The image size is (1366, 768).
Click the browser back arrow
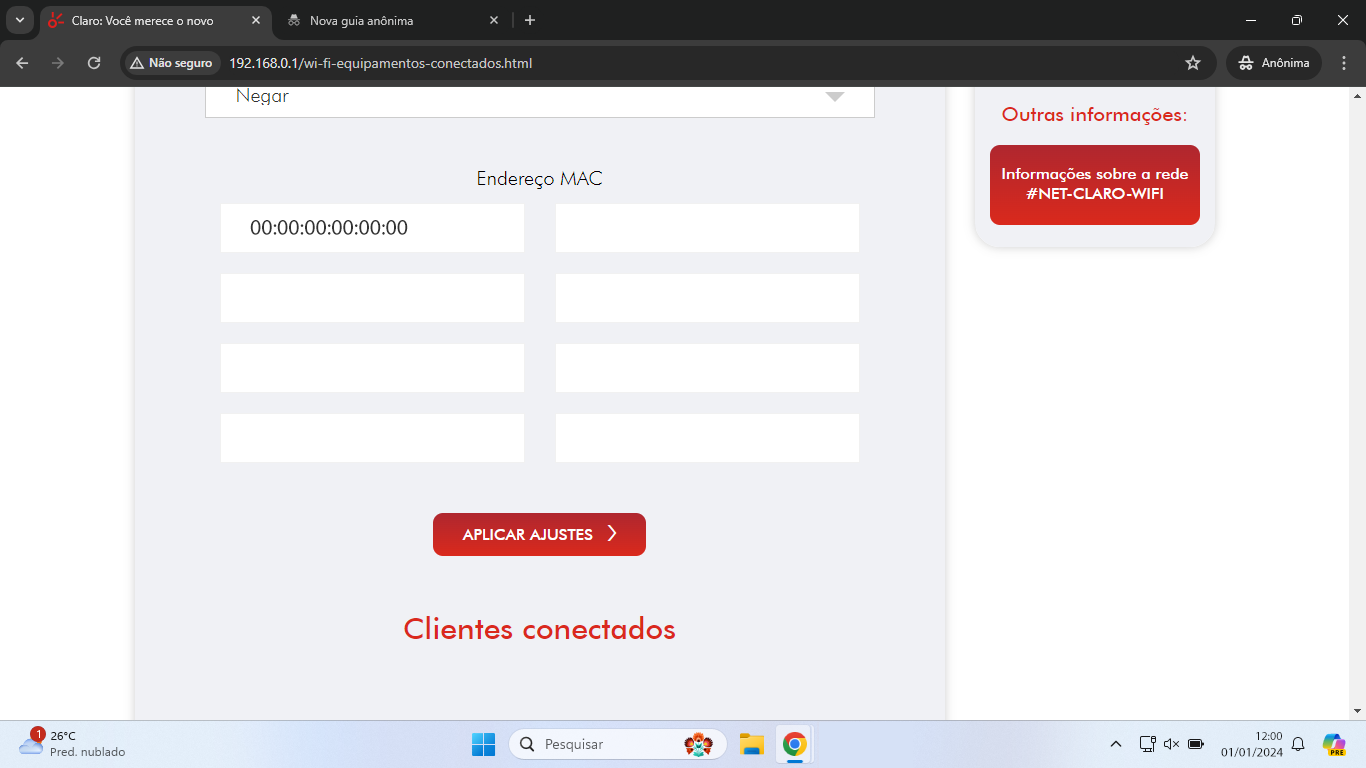pyautogui.click(x=22, y=63)
